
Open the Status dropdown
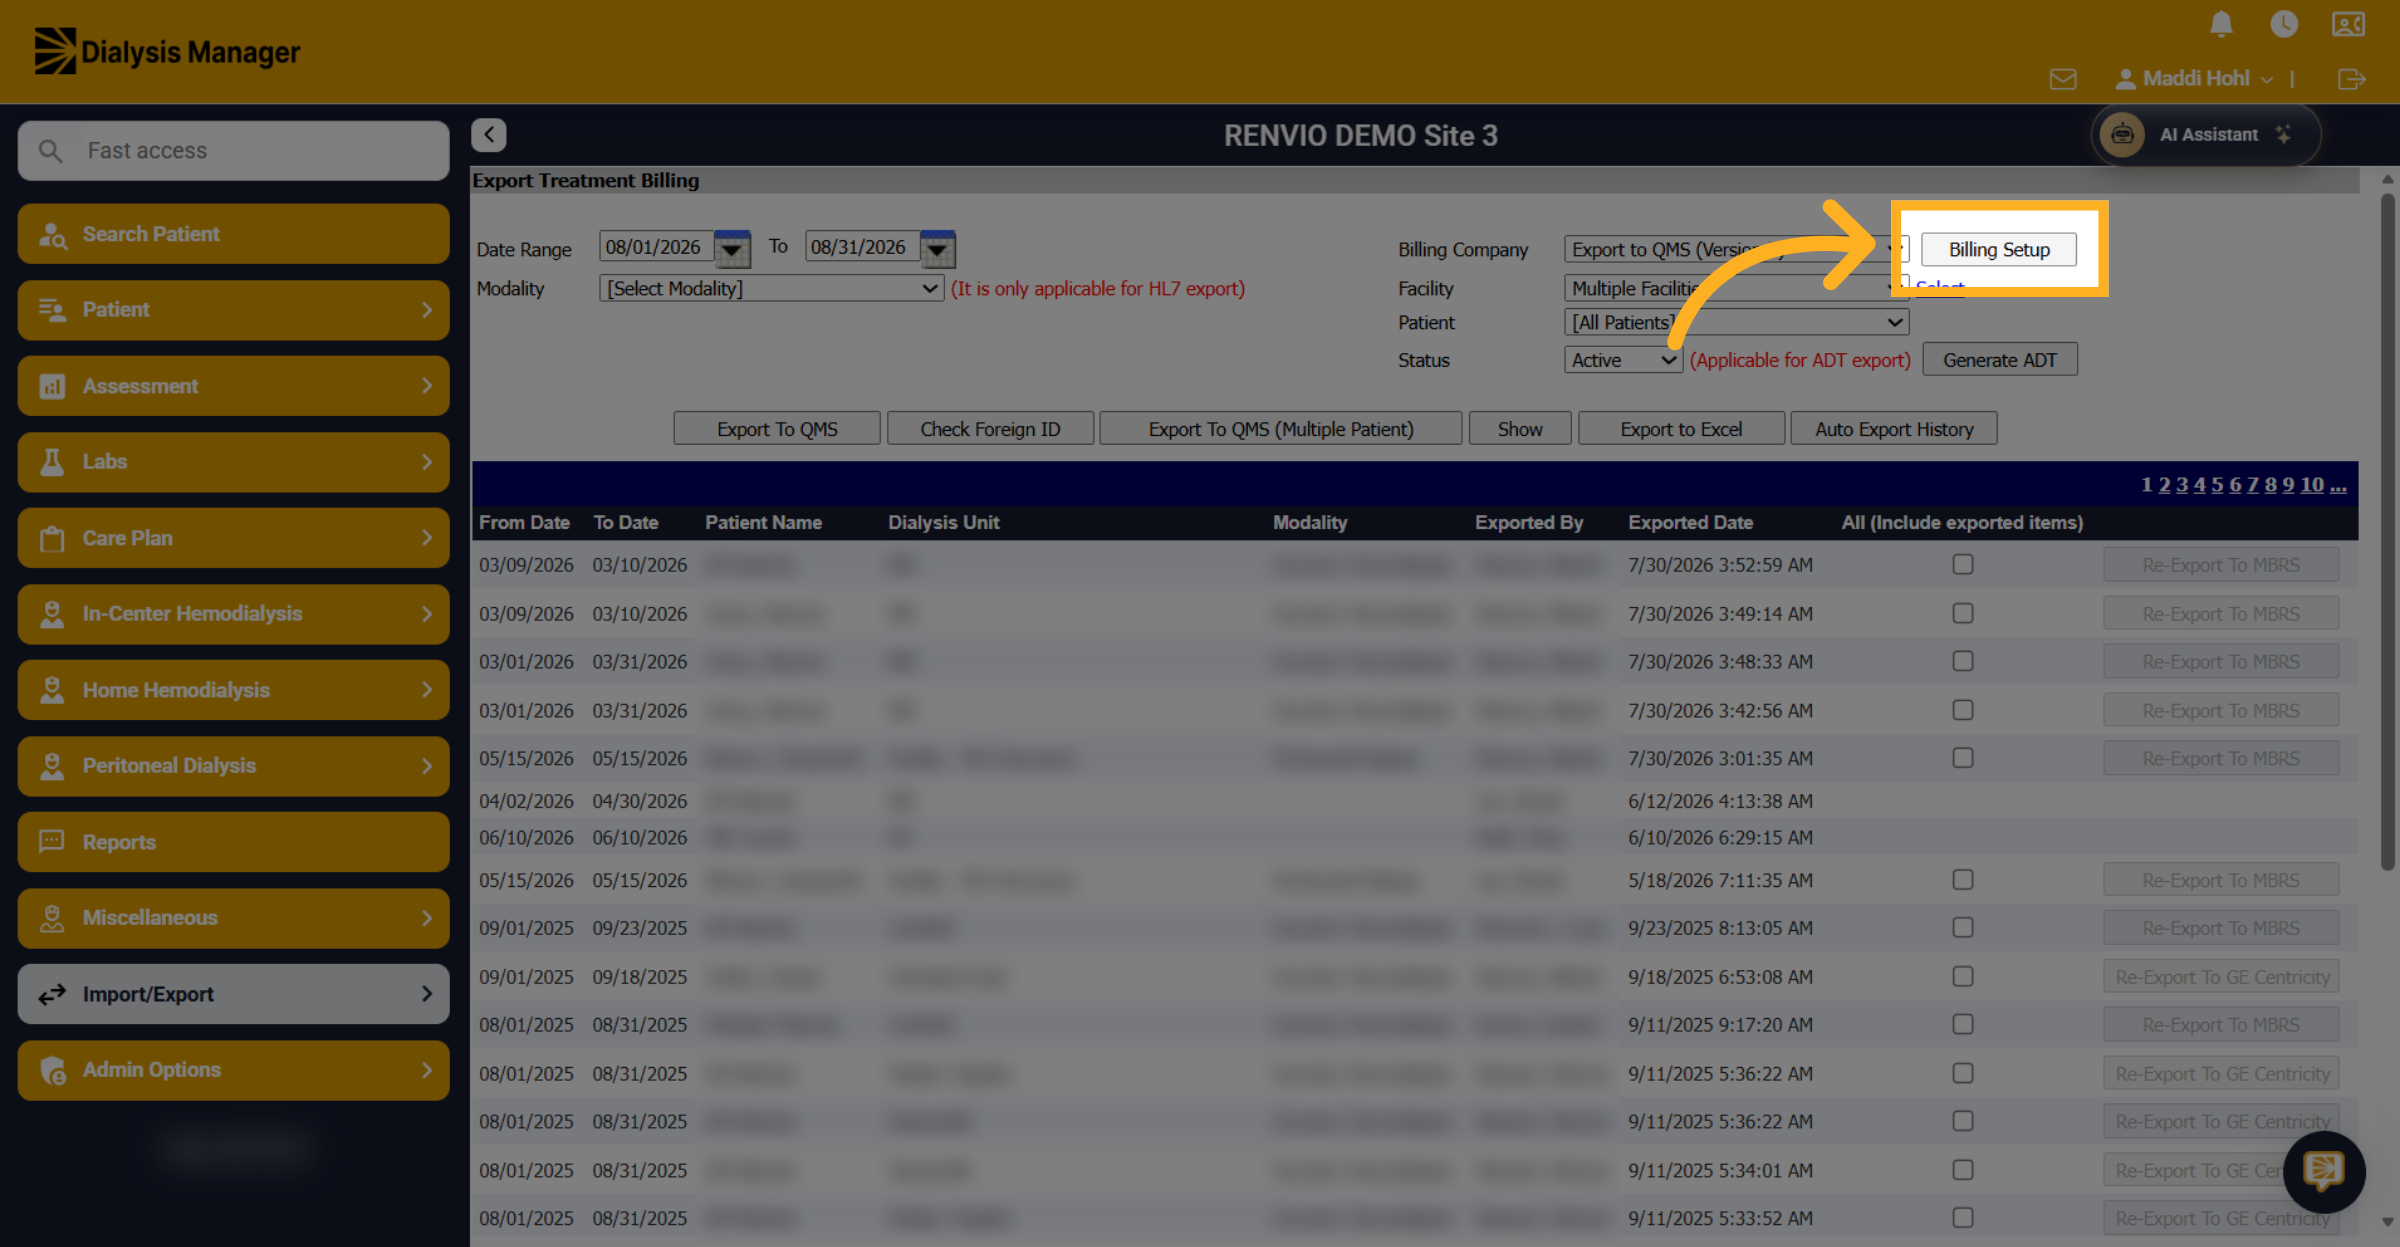pos(1622,360)
